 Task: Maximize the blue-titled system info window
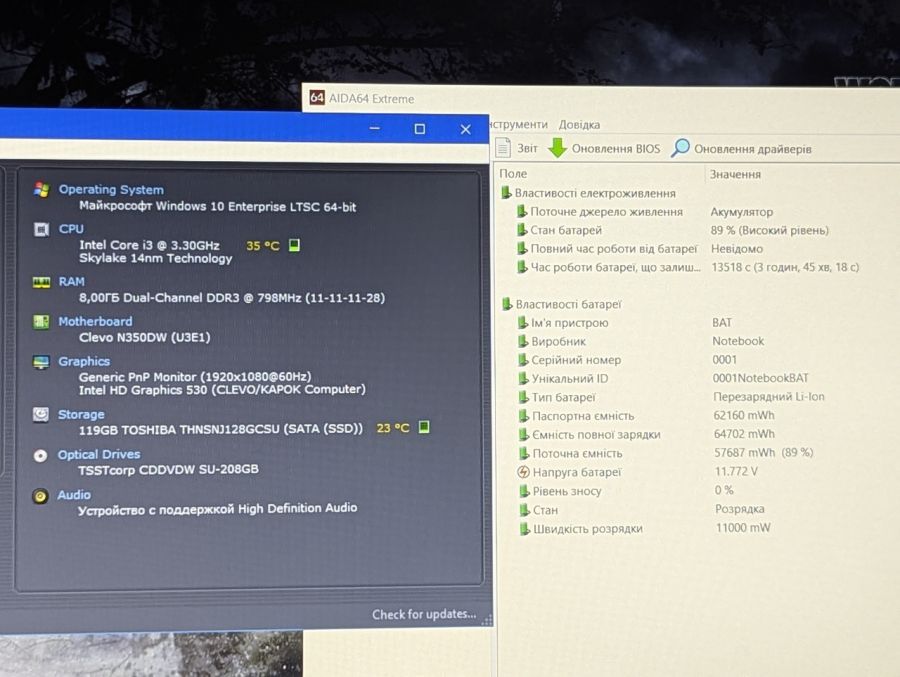click(x=420, y=129)
